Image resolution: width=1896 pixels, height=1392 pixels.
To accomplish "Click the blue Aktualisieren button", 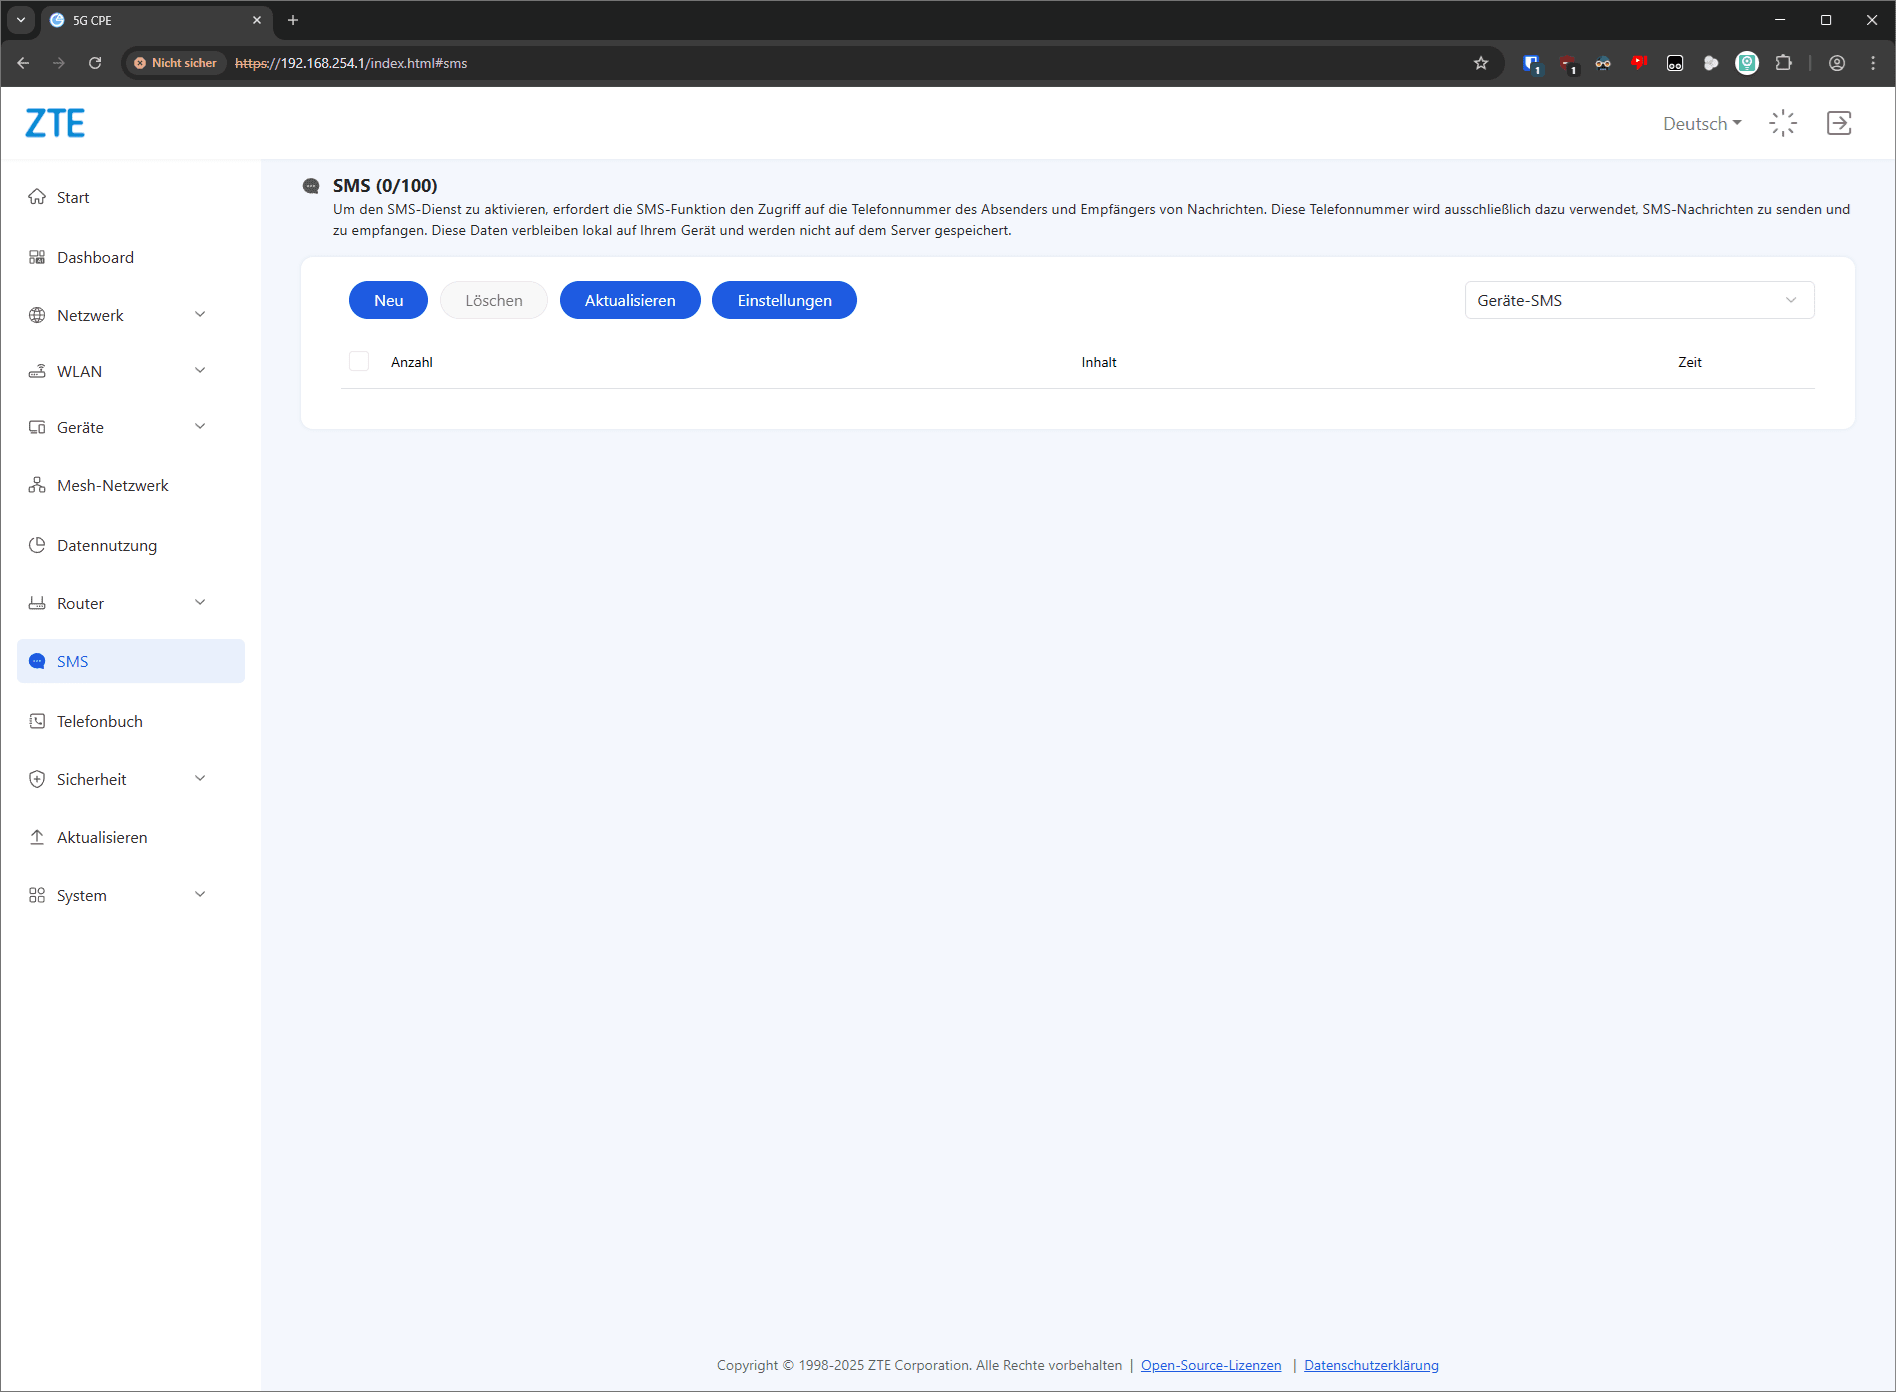I will coord(630,300).
